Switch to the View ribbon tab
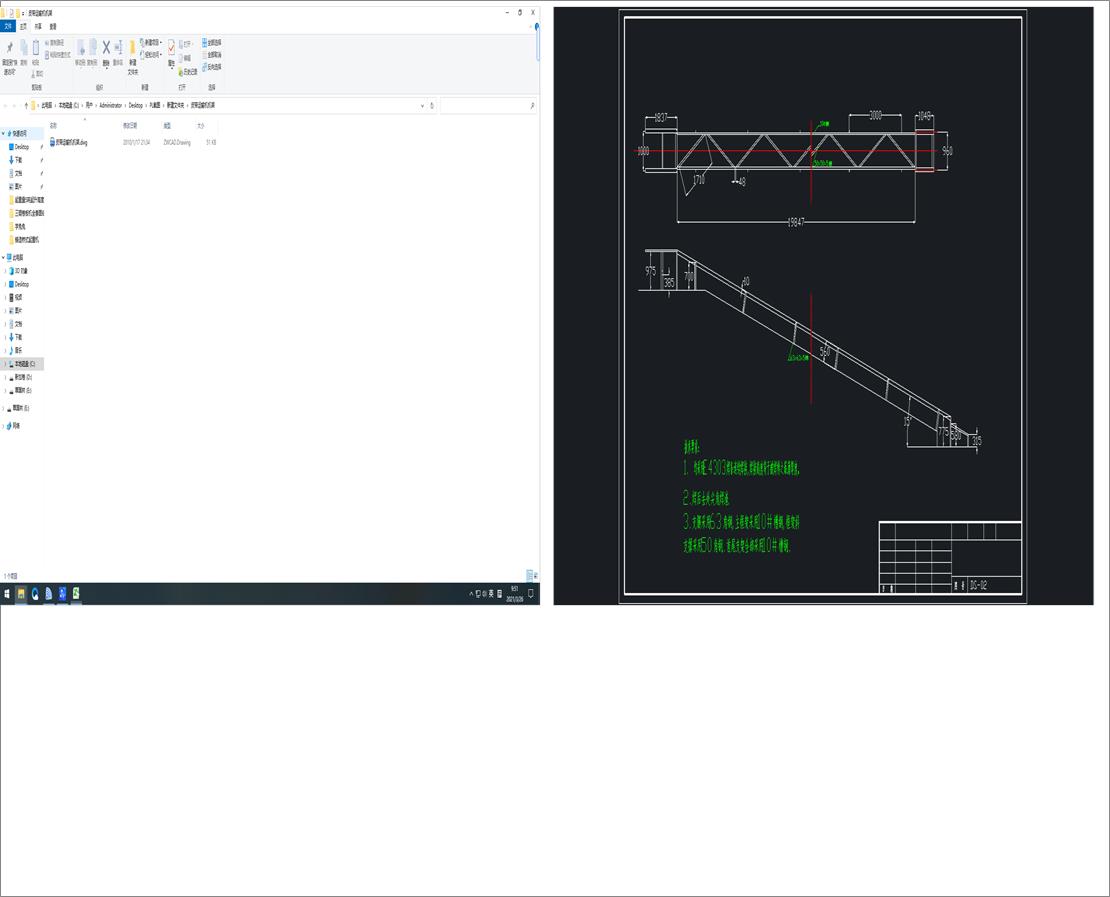Image resolution: width=1110 pixels, height=897 pixels. coord(53,26)
